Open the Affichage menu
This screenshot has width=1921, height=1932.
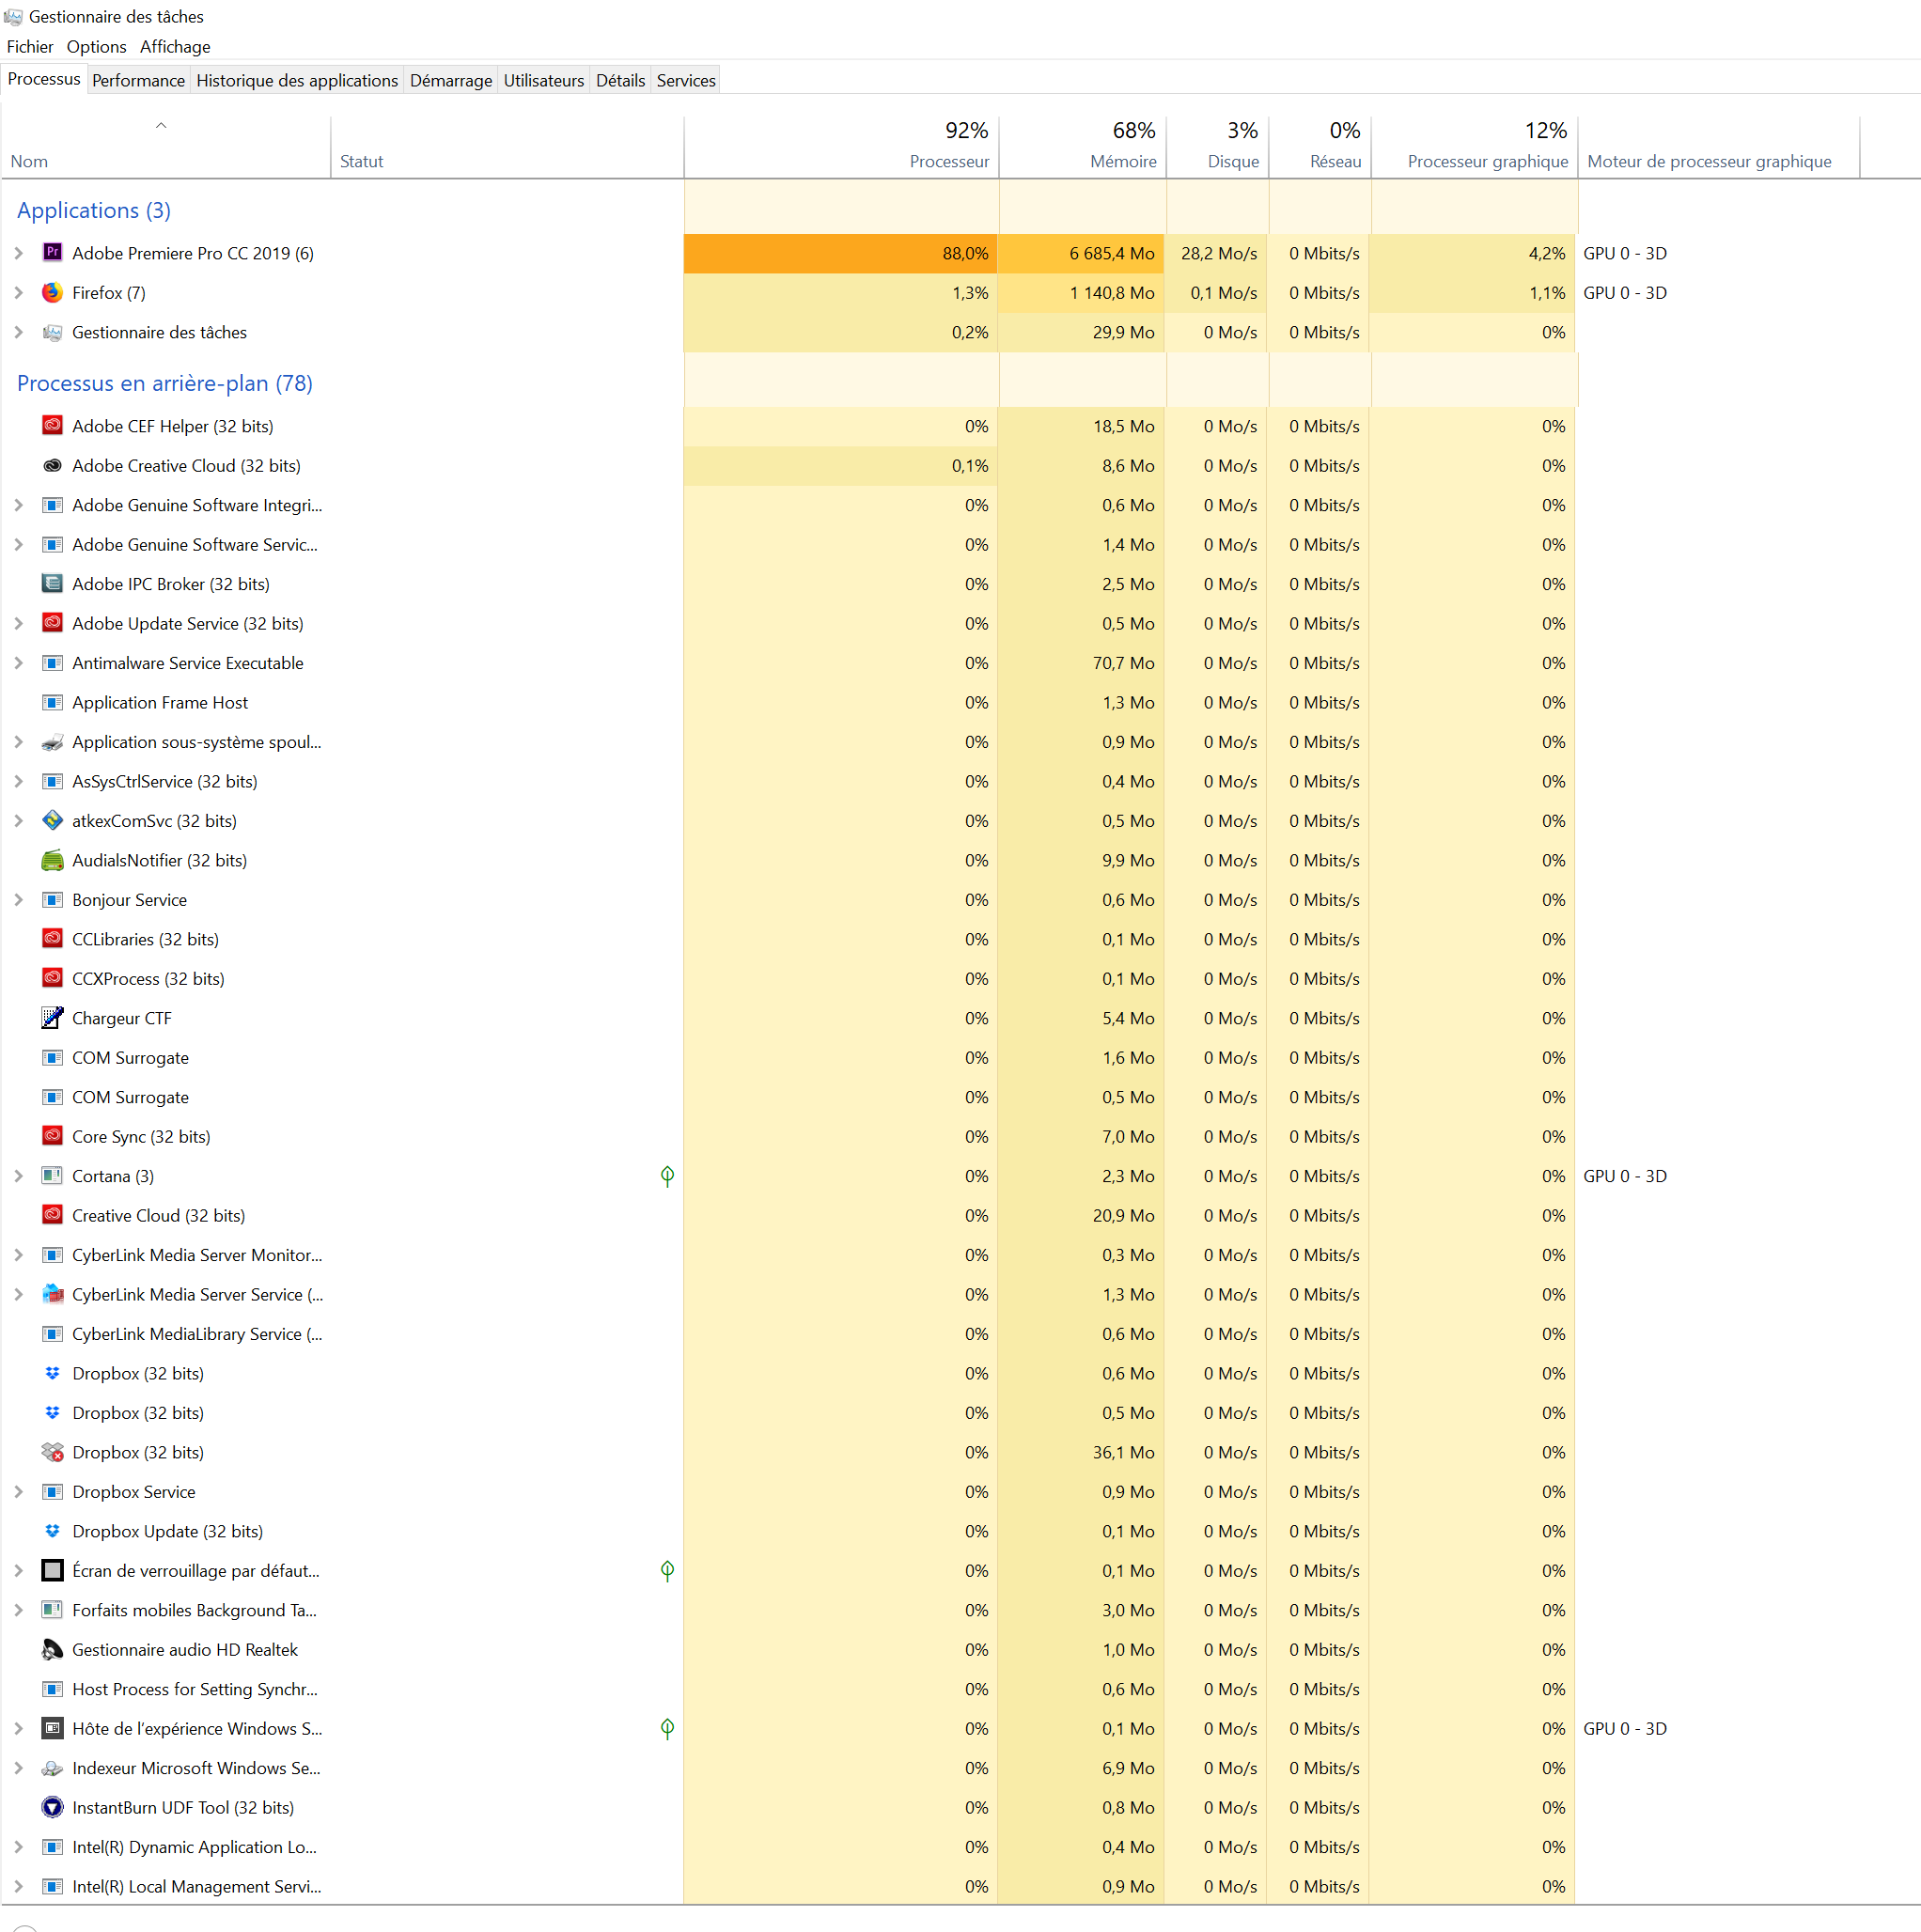175,47
